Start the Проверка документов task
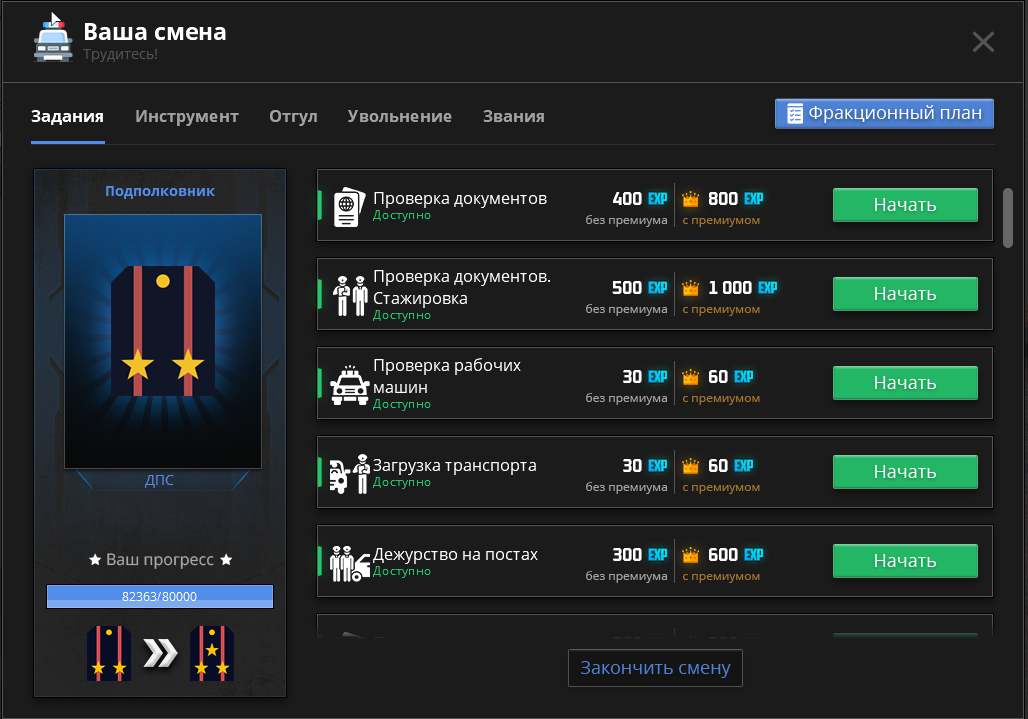1028x719 pixels. [904, 205]
